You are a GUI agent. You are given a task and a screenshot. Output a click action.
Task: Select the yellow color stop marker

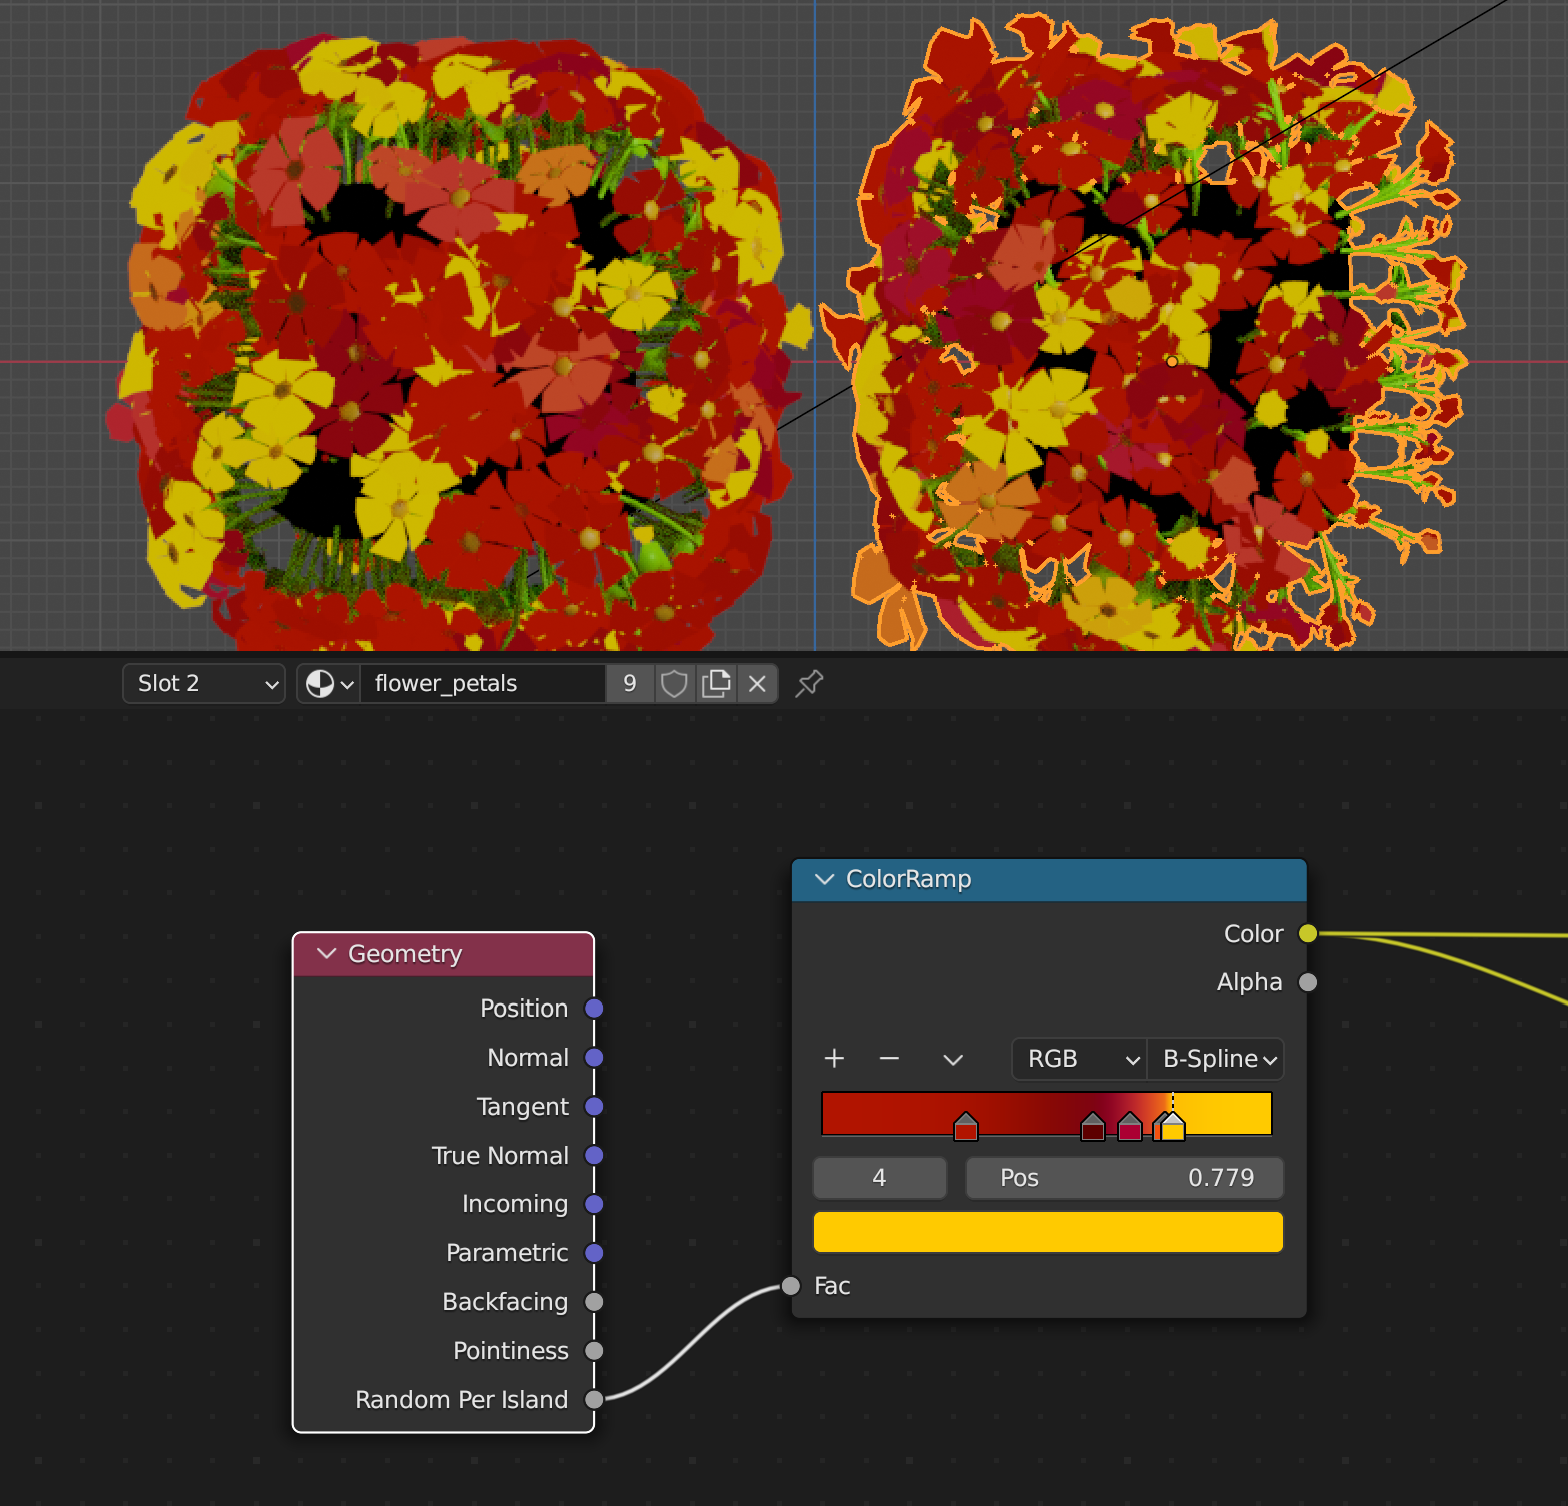[x=1173, y=1127]
